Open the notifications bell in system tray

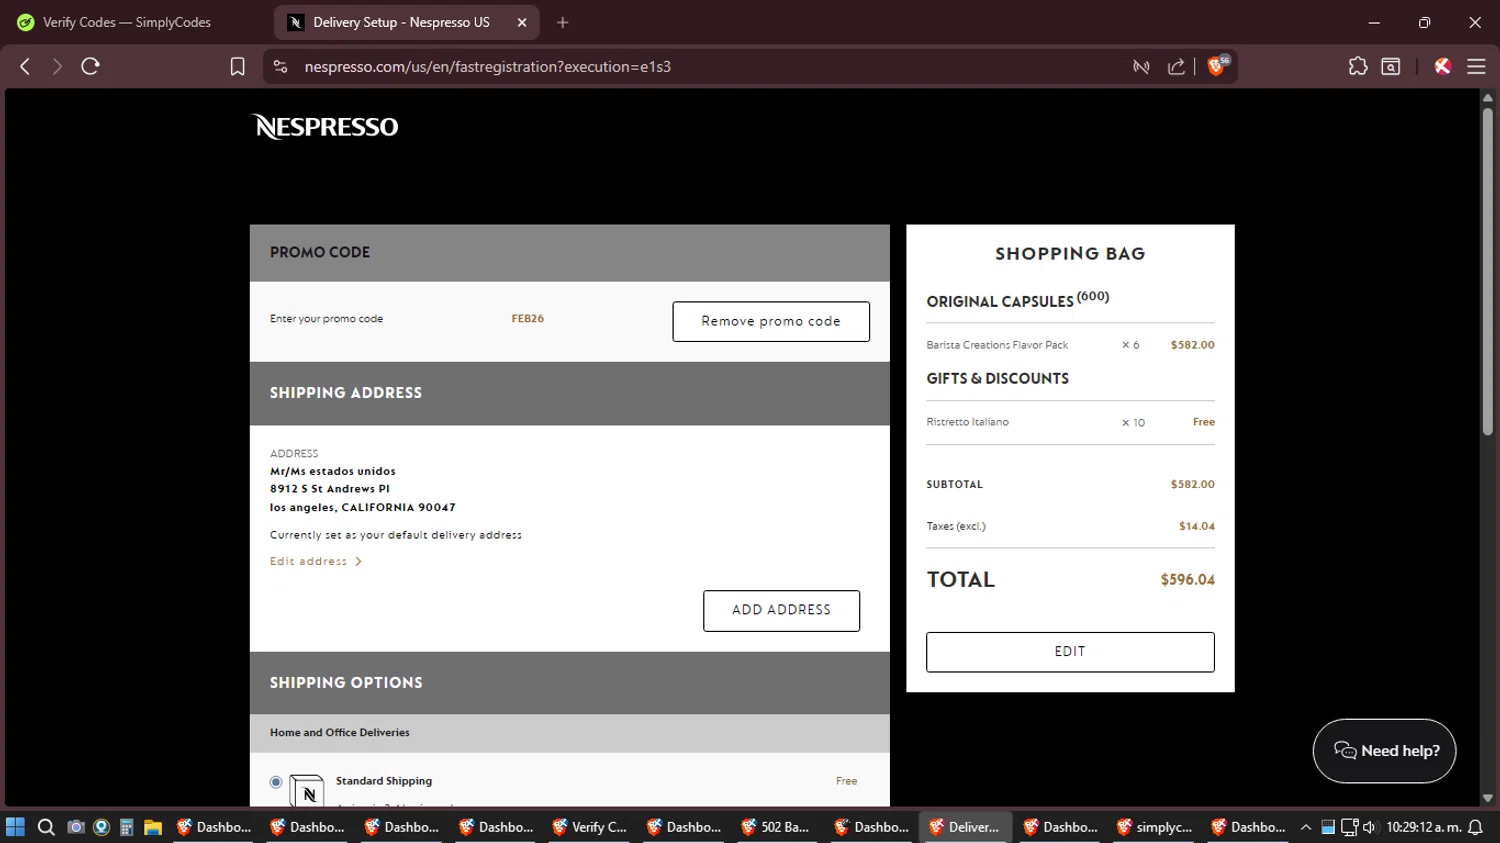tap(1475, 827)
